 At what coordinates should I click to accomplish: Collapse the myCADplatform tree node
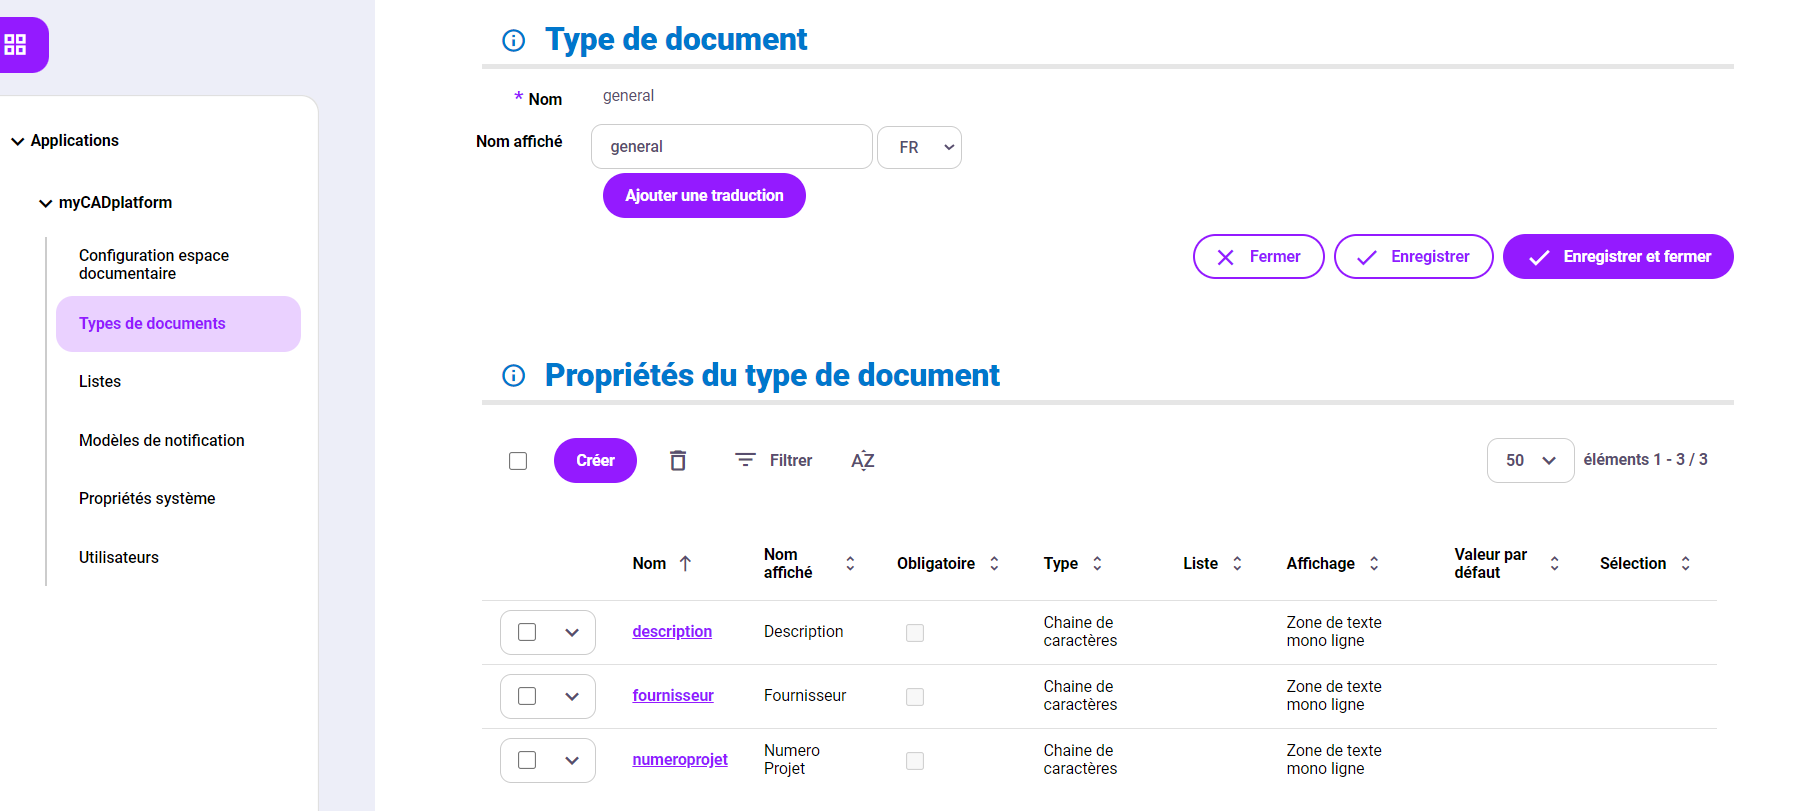point(46,203)
